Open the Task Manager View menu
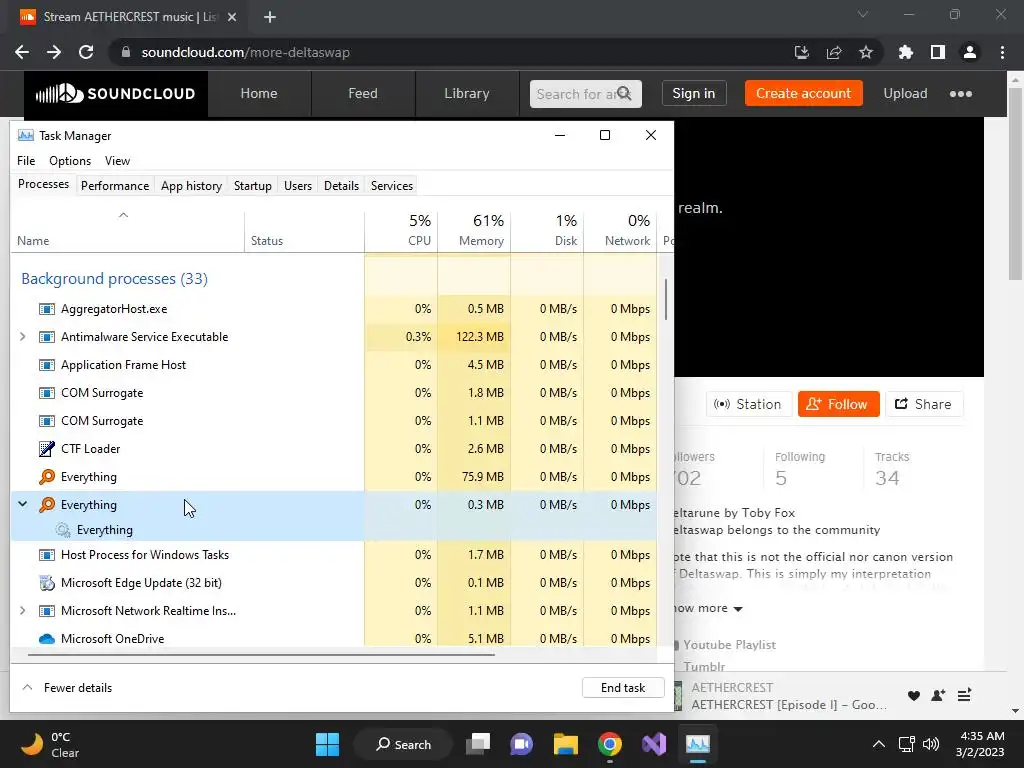This screenshot has width=1024, height=768. coord(118,161)
